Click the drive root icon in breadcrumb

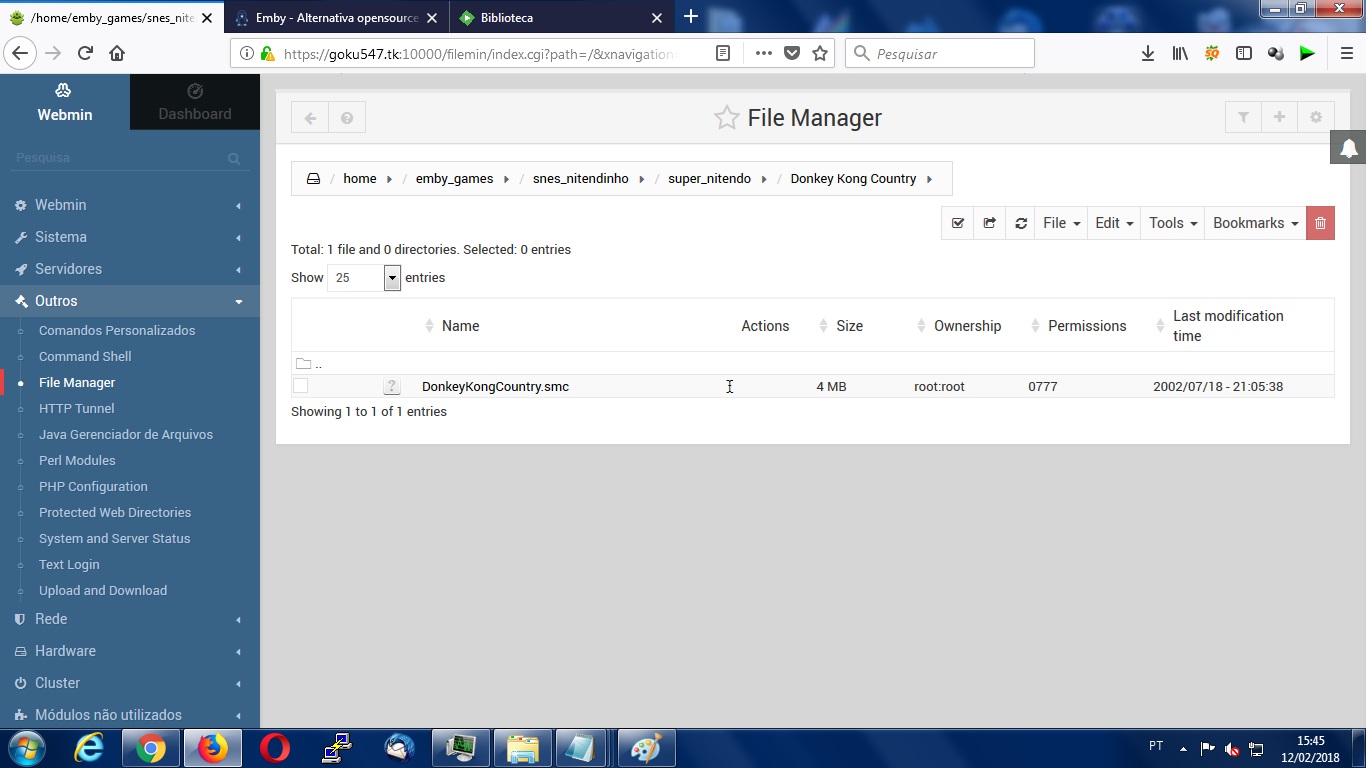point(313,179)
